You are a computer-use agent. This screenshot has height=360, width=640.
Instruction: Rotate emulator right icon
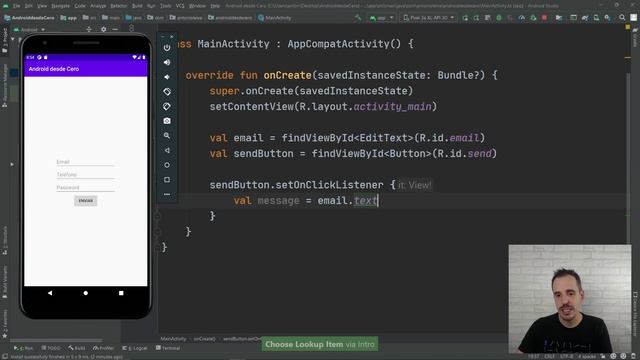point(167,107)
